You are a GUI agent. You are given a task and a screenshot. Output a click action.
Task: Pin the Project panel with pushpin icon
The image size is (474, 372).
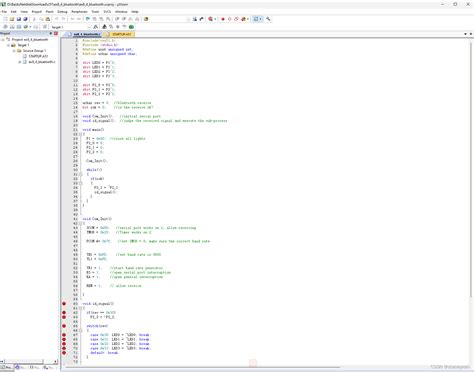click(51, 33)
